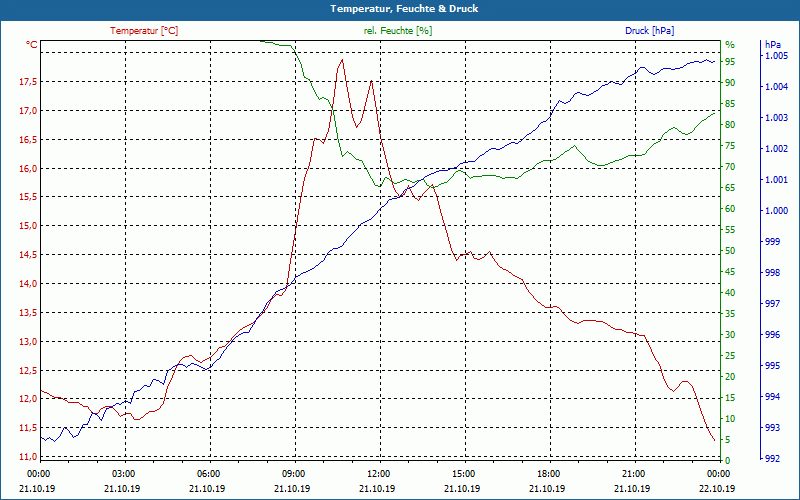Screen dimensions: 800x500
Task: Click the 11,0 temperature axis value
Action: pyautogui.click(x=28, y=457)
